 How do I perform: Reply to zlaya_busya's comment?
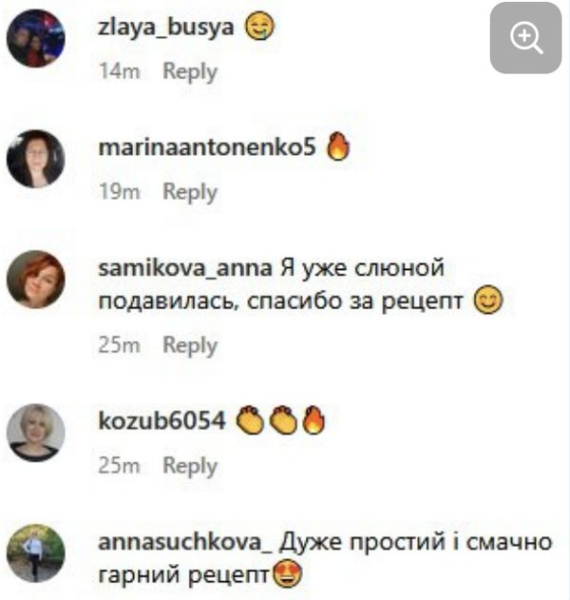click(190, 72)
